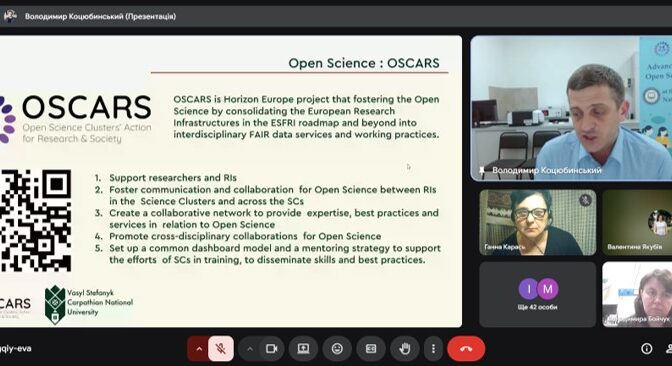Click the 'Open Science : OSCARS' slide title
Screen dimensions: 672x366
click(364, 63)
